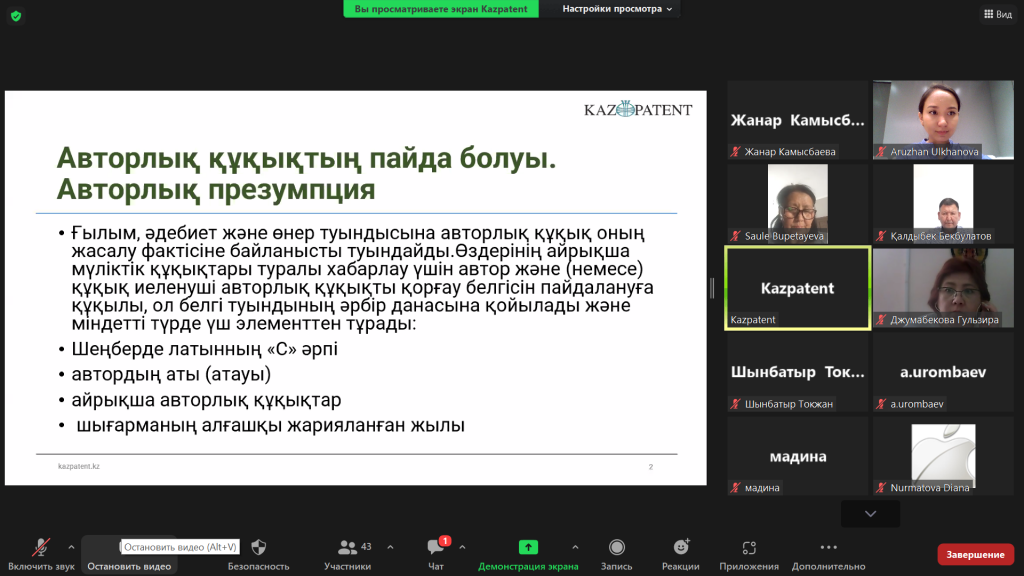Open the Chat panel
This screenshot has height=576, width=1024.
[x=436, y=548]
